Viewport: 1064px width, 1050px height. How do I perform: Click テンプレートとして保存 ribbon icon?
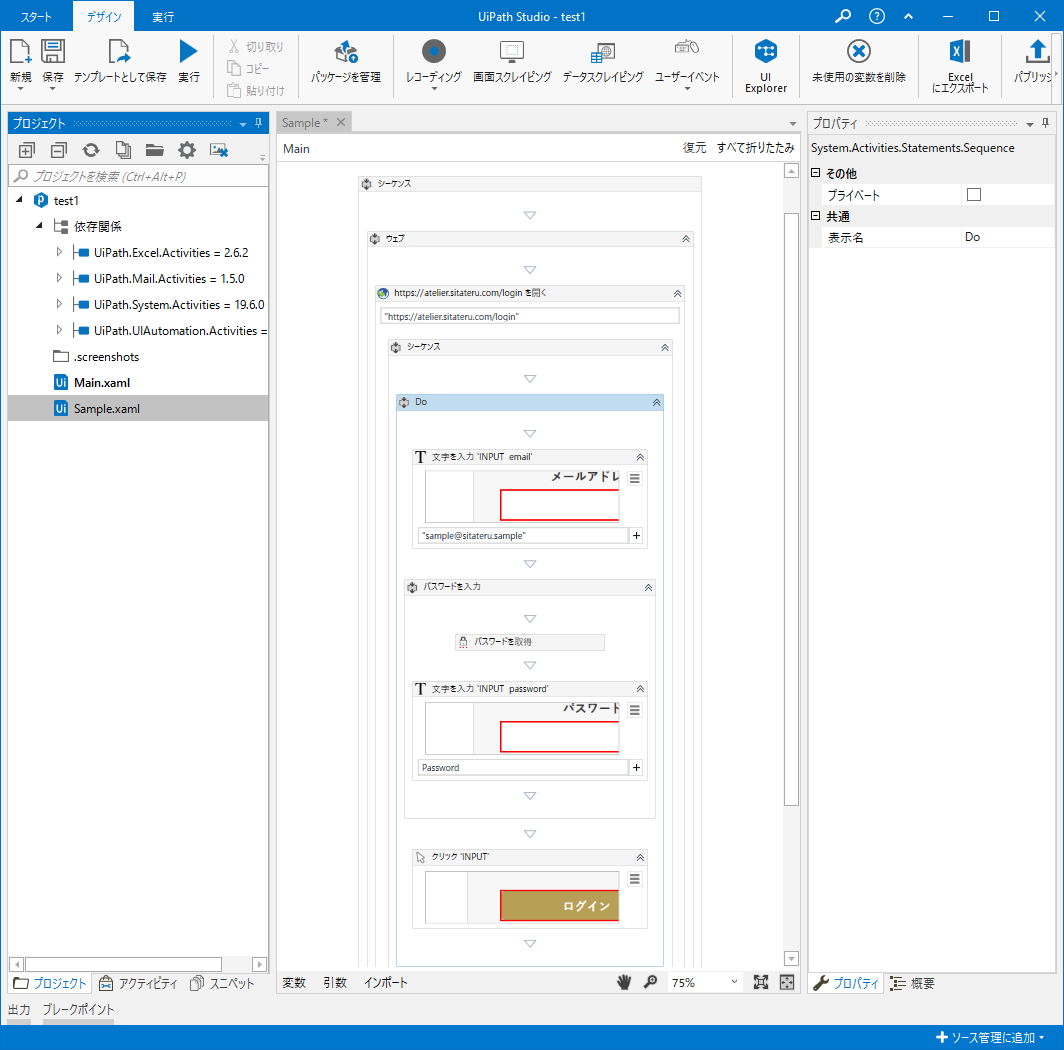point(119,52)
